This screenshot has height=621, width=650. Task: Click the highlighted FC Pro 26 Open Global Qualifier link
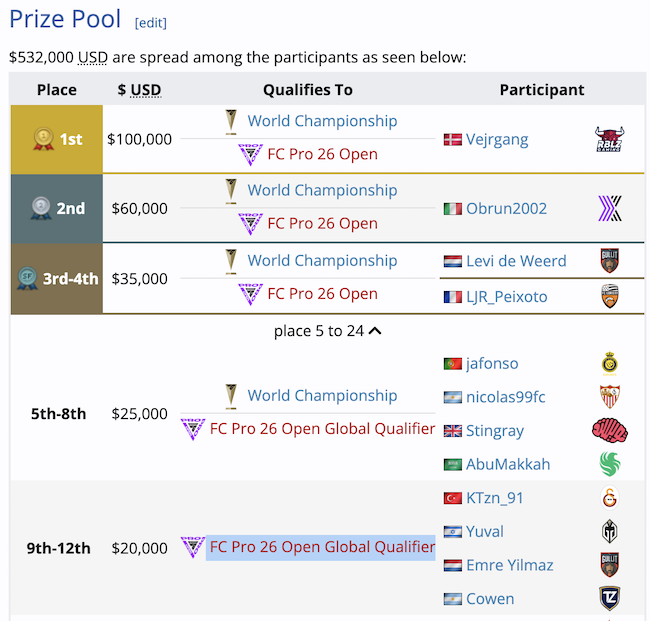coord(321,547)
